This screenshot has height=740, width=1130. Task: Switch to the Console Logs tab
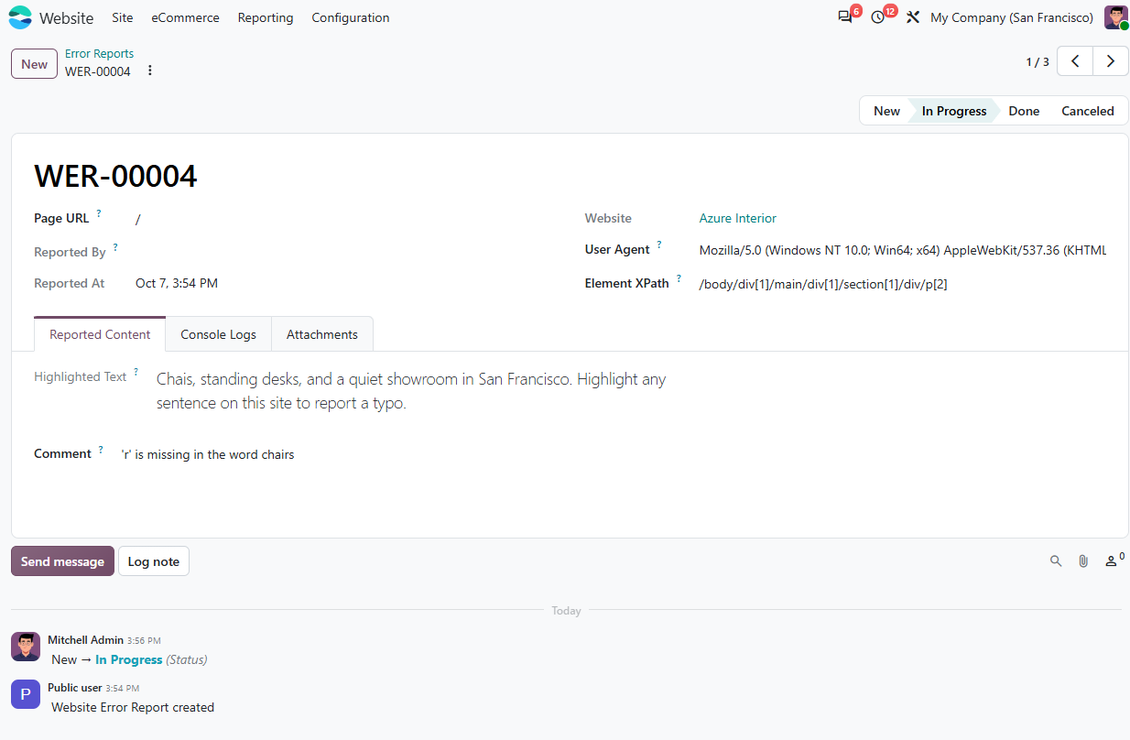click(x=218, y=334)
